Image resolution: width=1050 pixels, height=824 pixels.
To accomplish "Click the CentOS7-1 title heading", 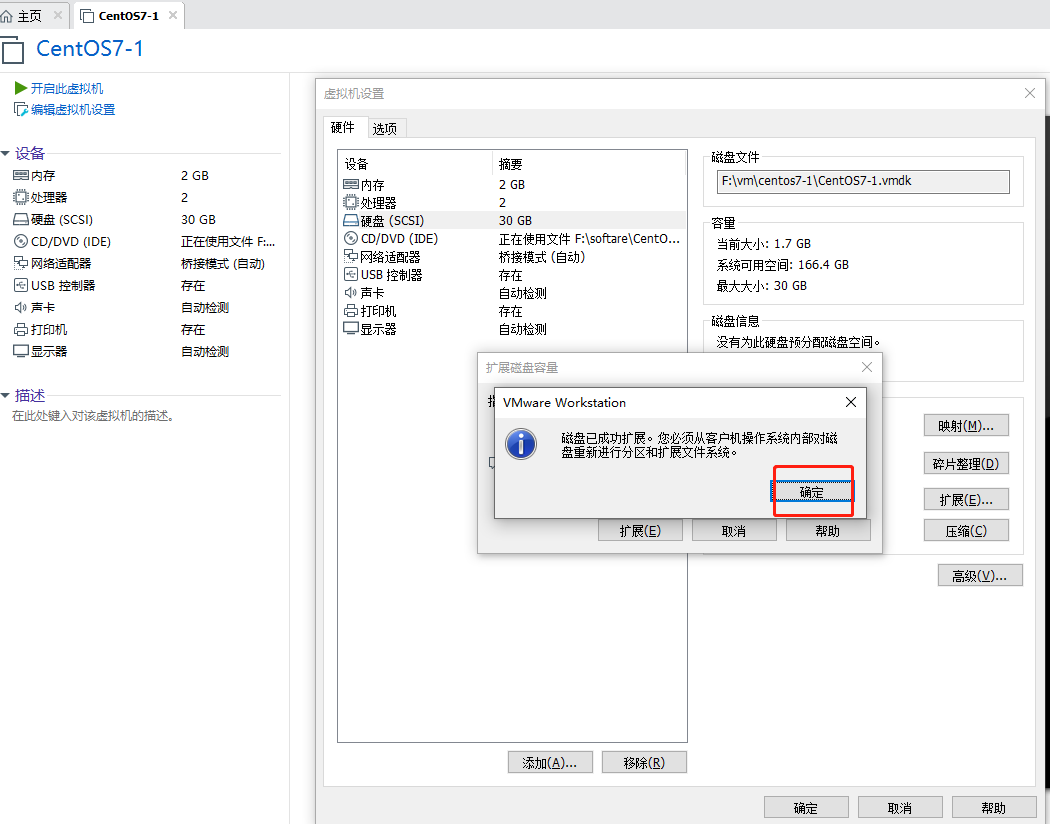I will pyautogui.click(x=90, y=48).
